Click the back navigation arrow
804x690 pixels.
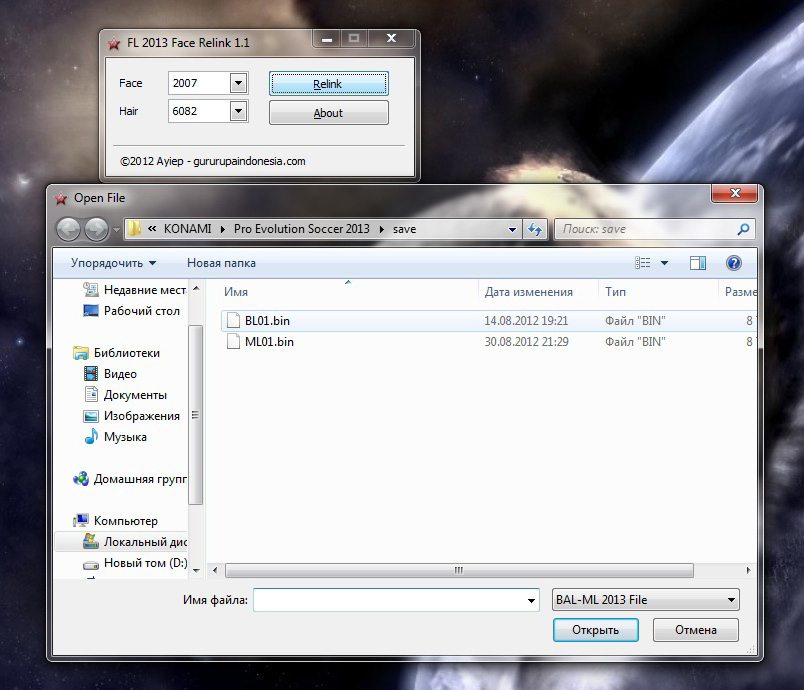pyautogui.click(x=68, y=229)
